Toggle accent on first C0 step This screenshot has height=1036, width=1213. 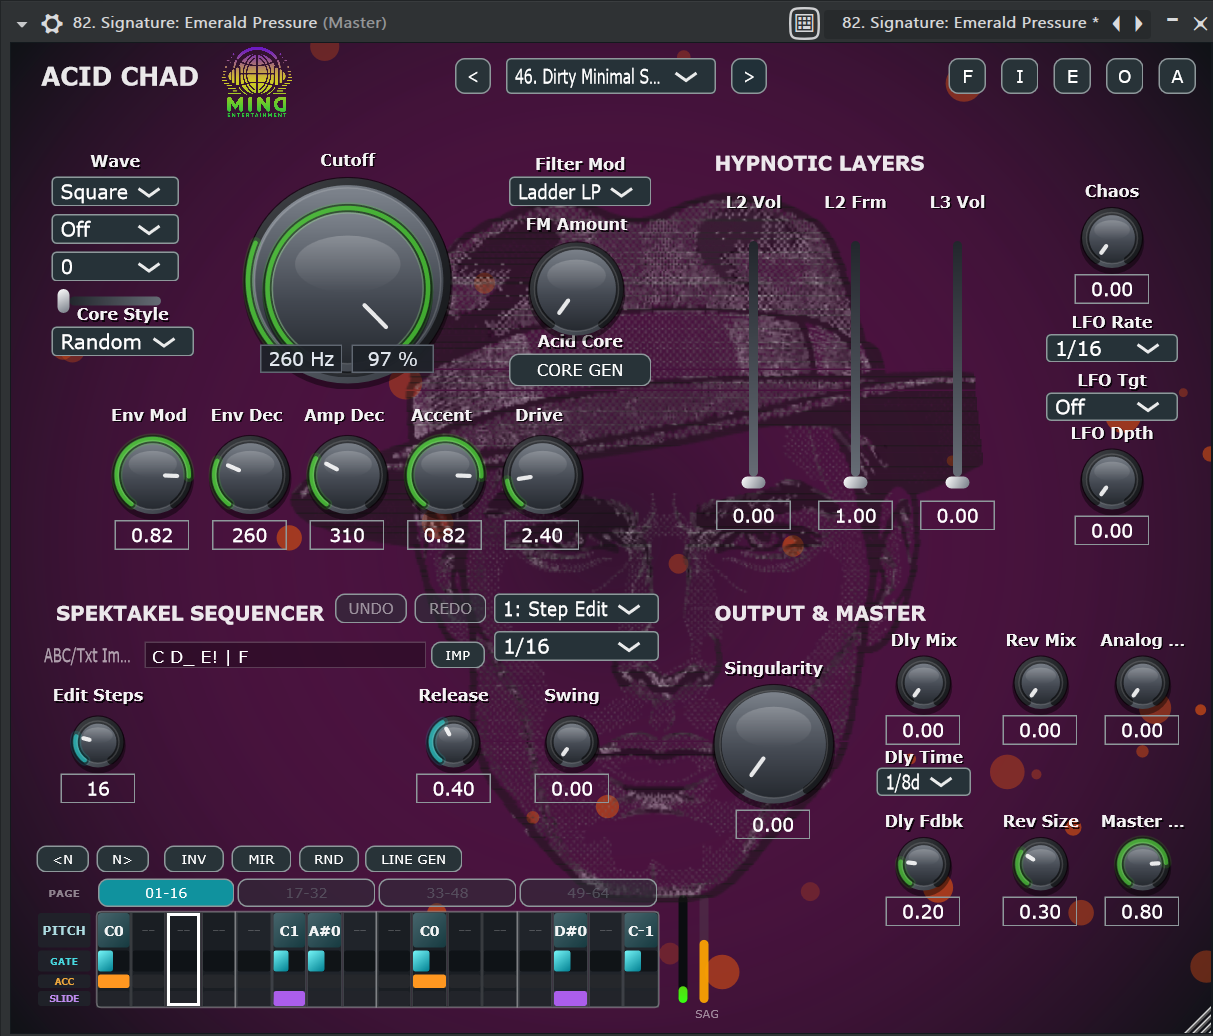tap(114, 982)
